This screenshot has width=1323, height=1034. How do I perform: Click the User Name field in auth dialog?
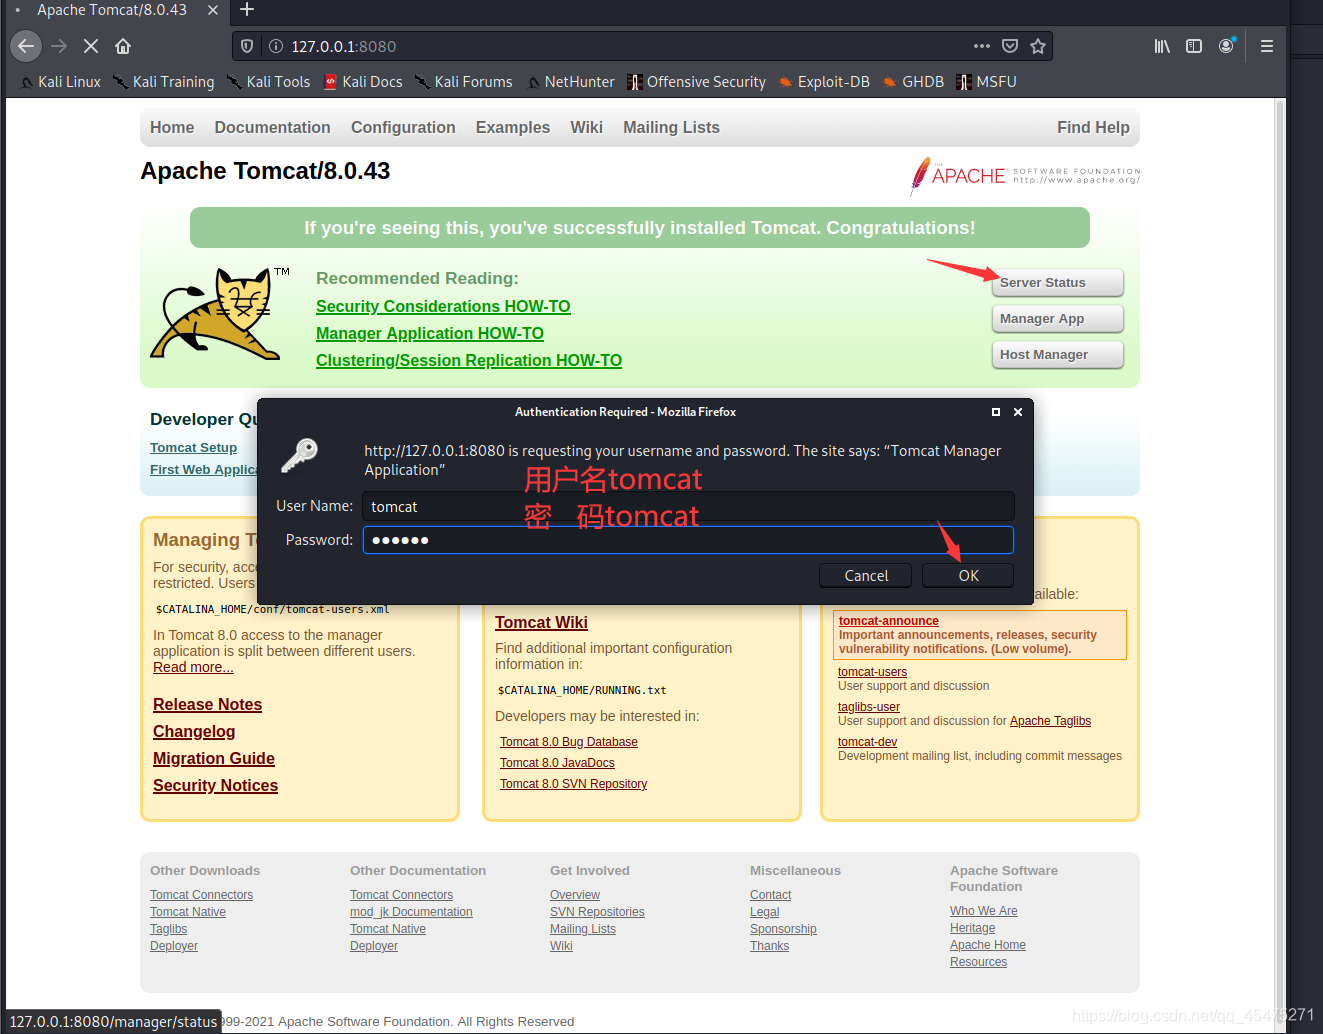(688, 506)
